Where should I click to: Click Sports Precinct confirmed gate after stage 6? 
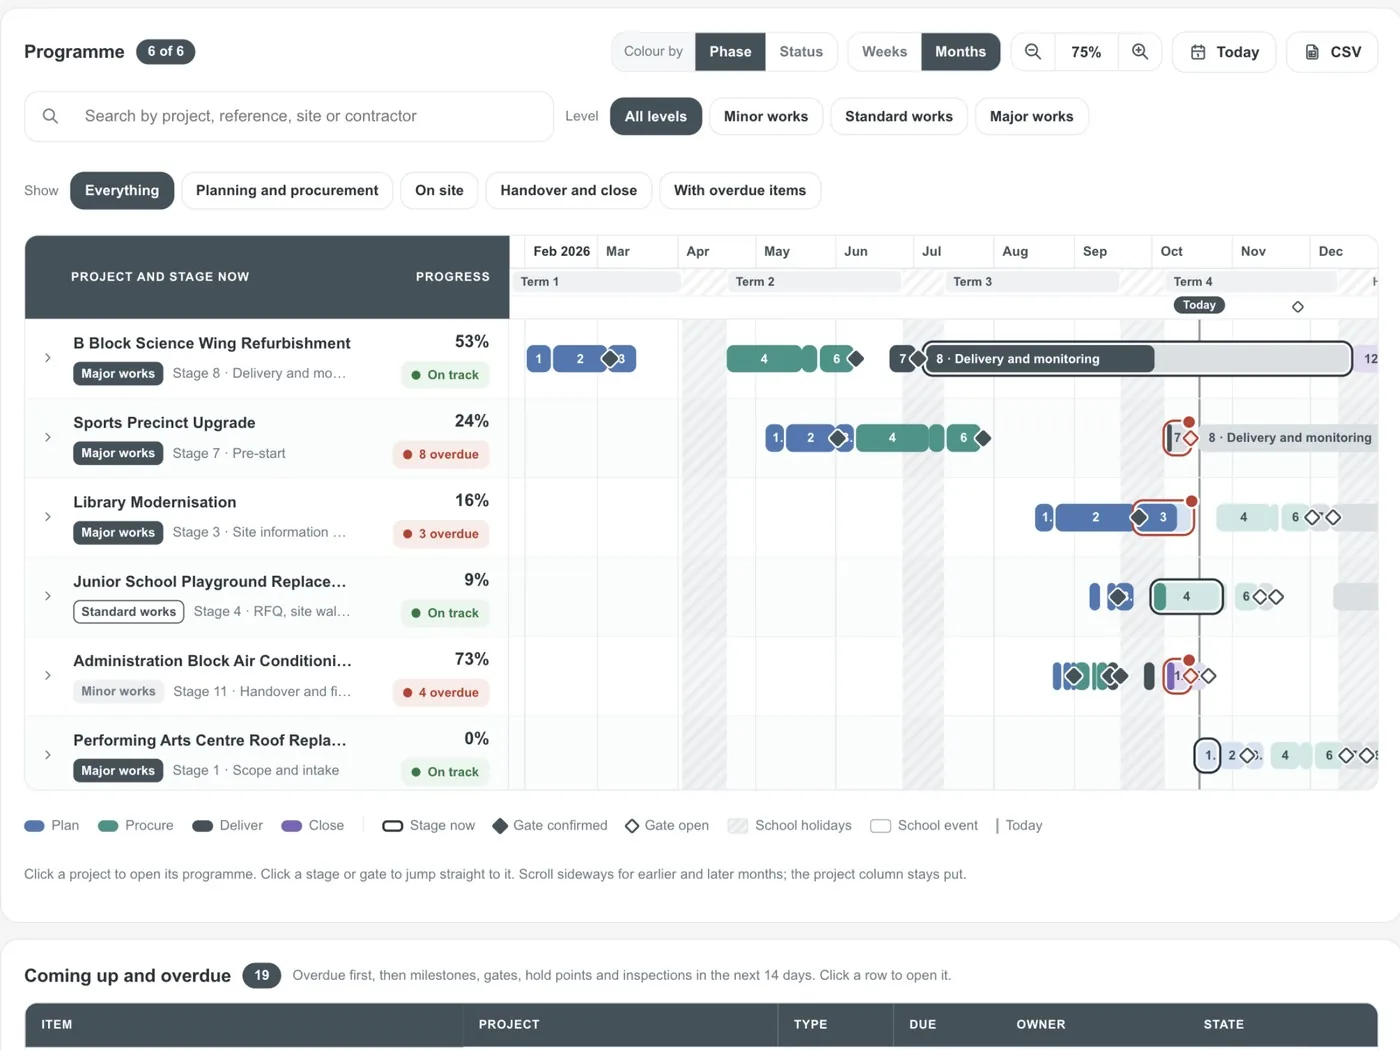983,438
